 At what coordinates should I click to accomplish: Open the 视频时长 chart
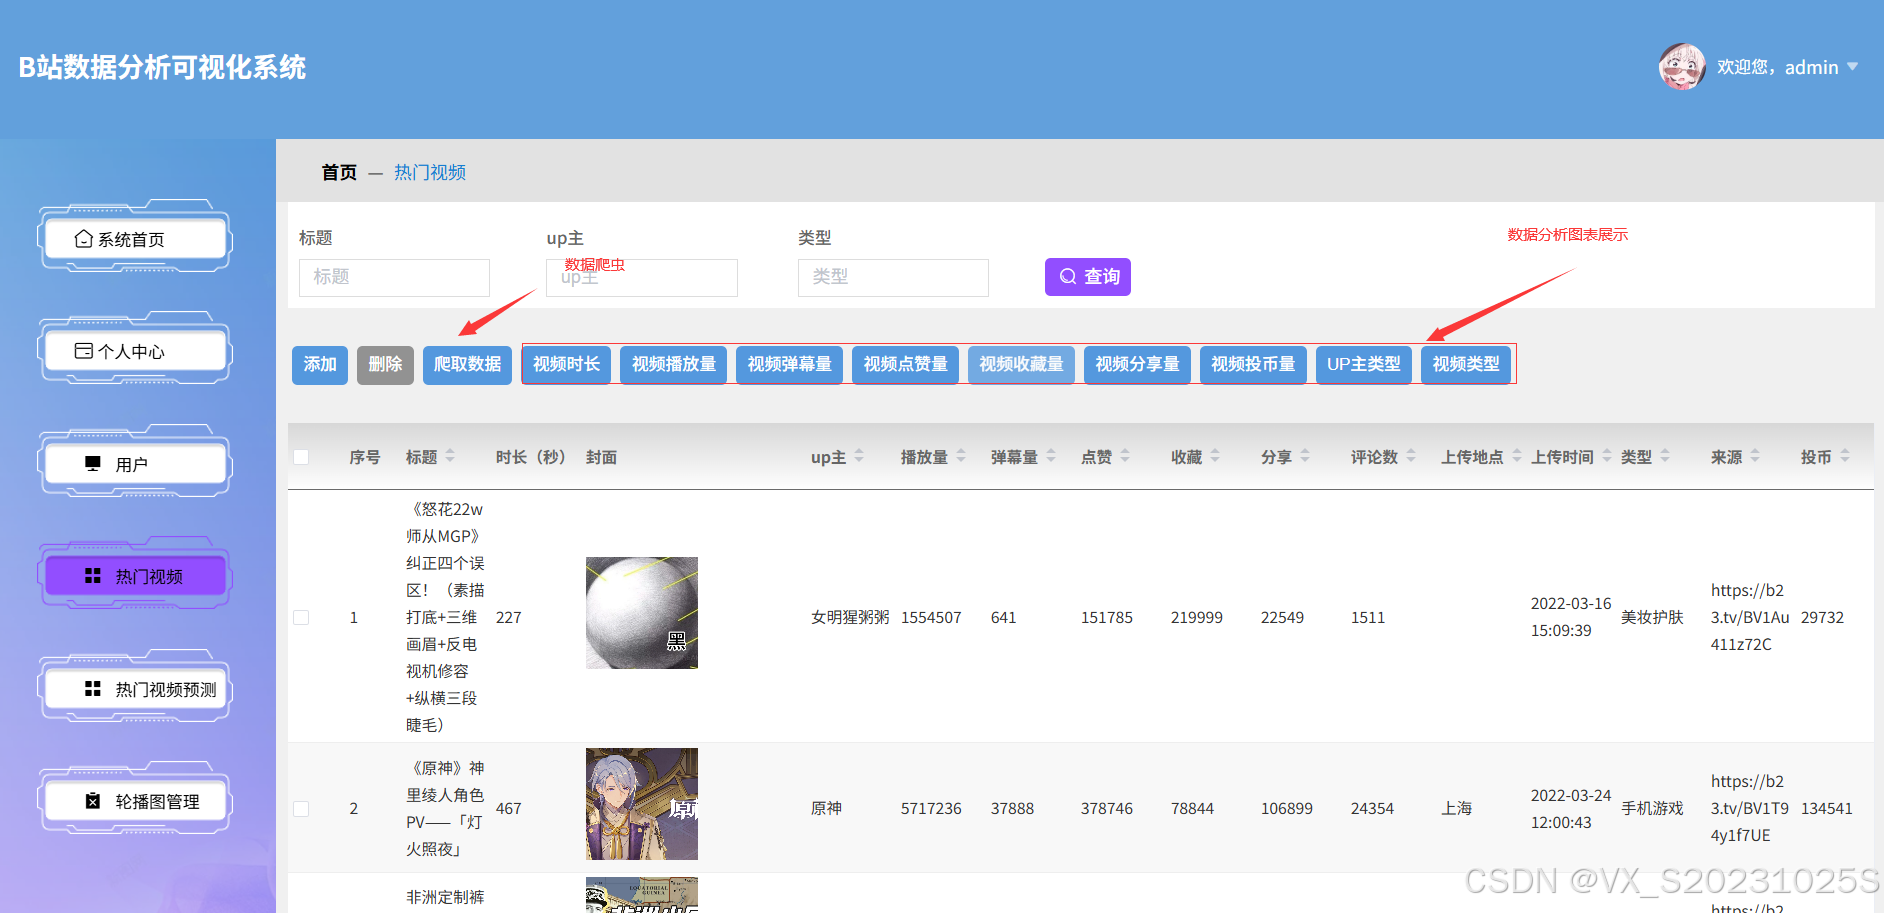click(x=566, y=365)
